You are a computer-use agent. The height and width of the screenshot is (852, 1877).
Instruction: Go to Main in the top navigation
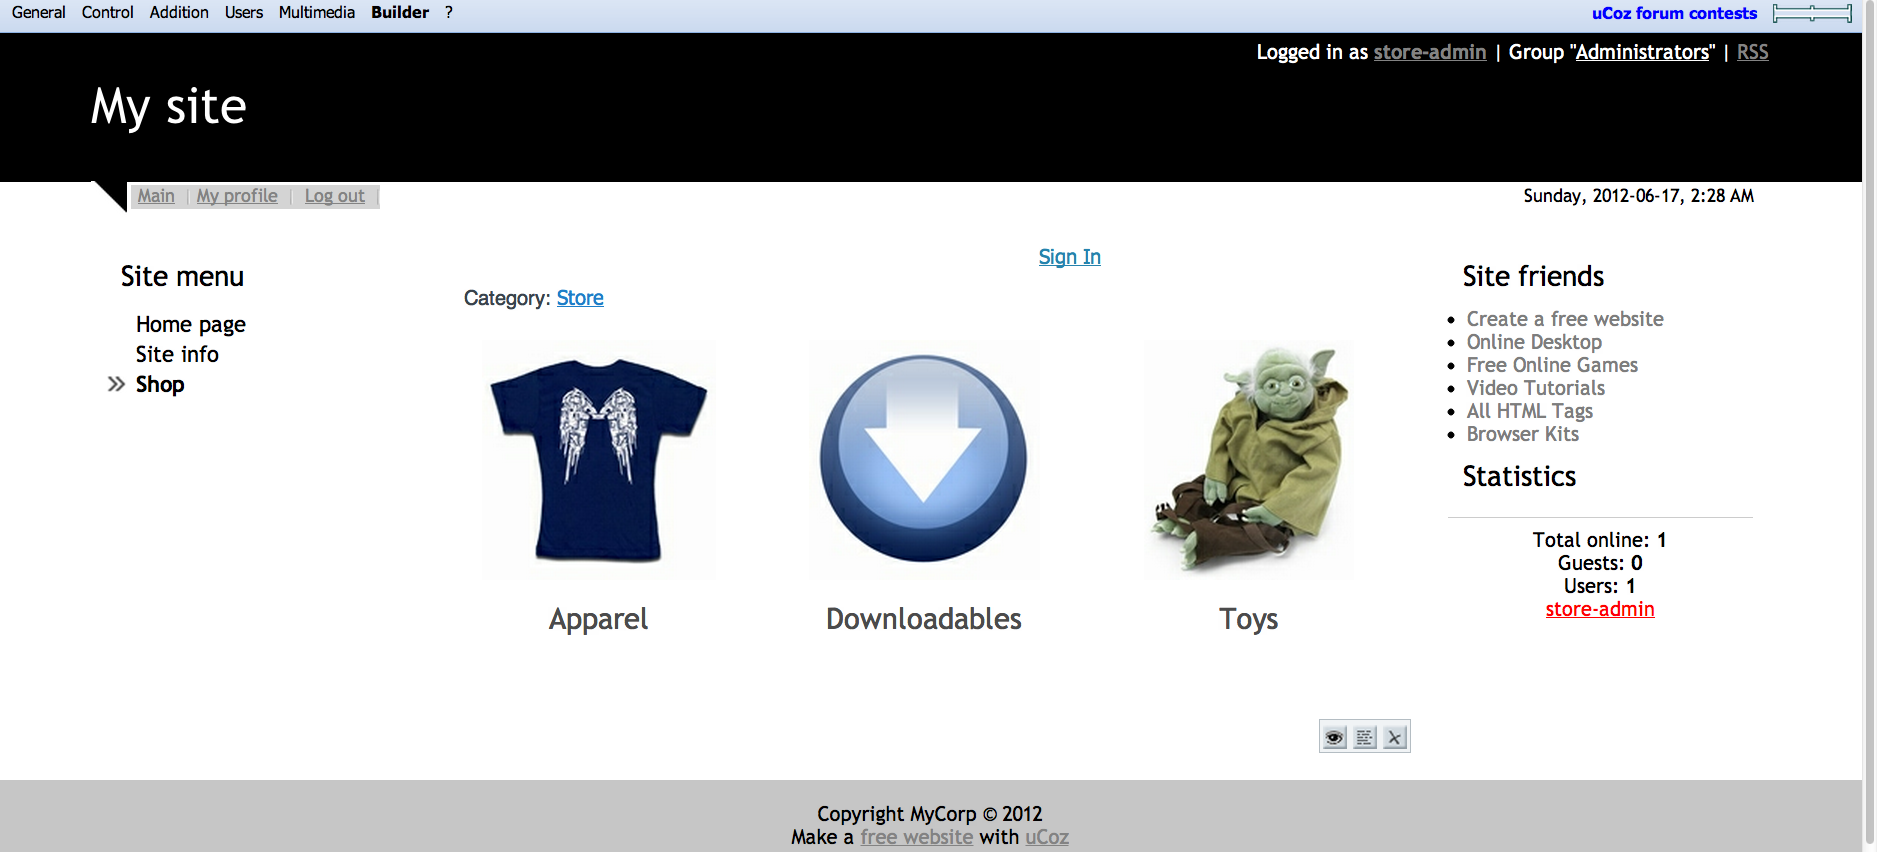coord(156,196)
